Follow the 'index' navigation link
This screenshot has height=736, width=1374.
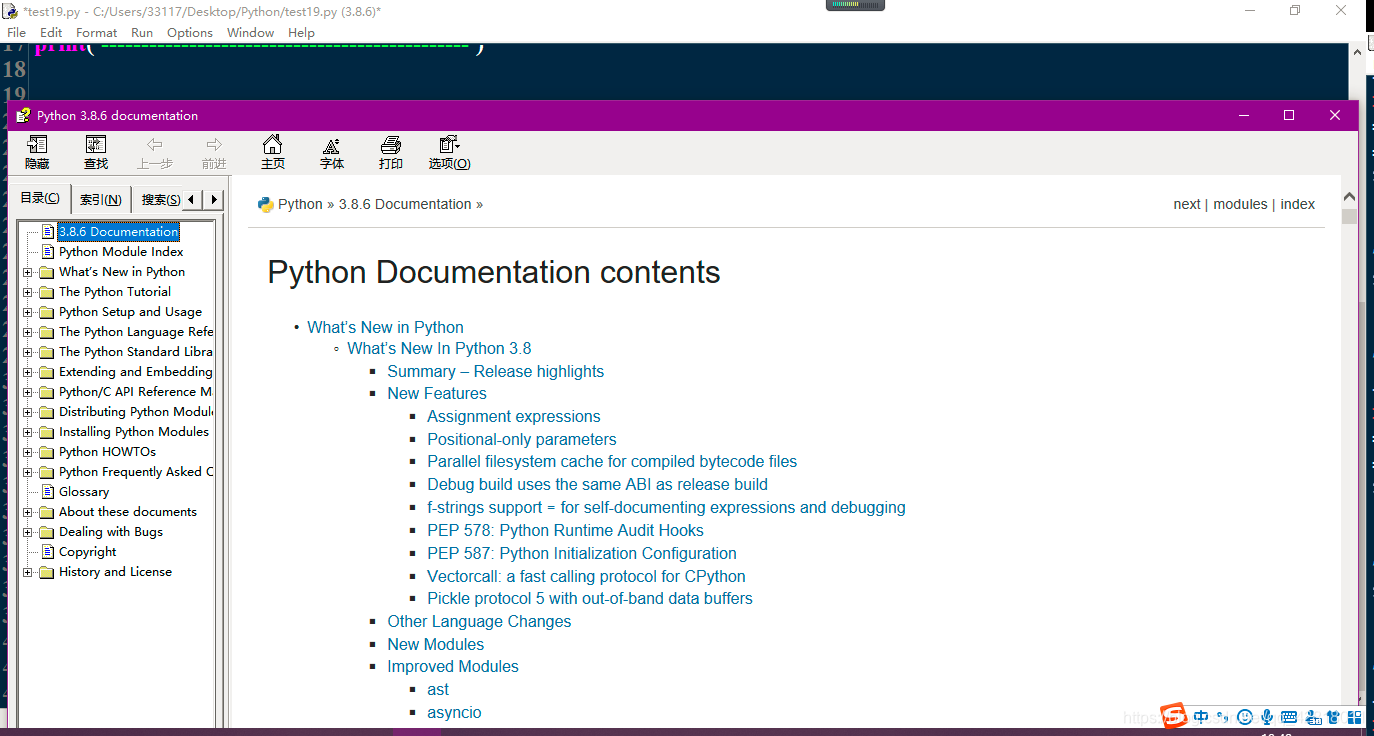pyautogui.click(x=1298, y=204)
